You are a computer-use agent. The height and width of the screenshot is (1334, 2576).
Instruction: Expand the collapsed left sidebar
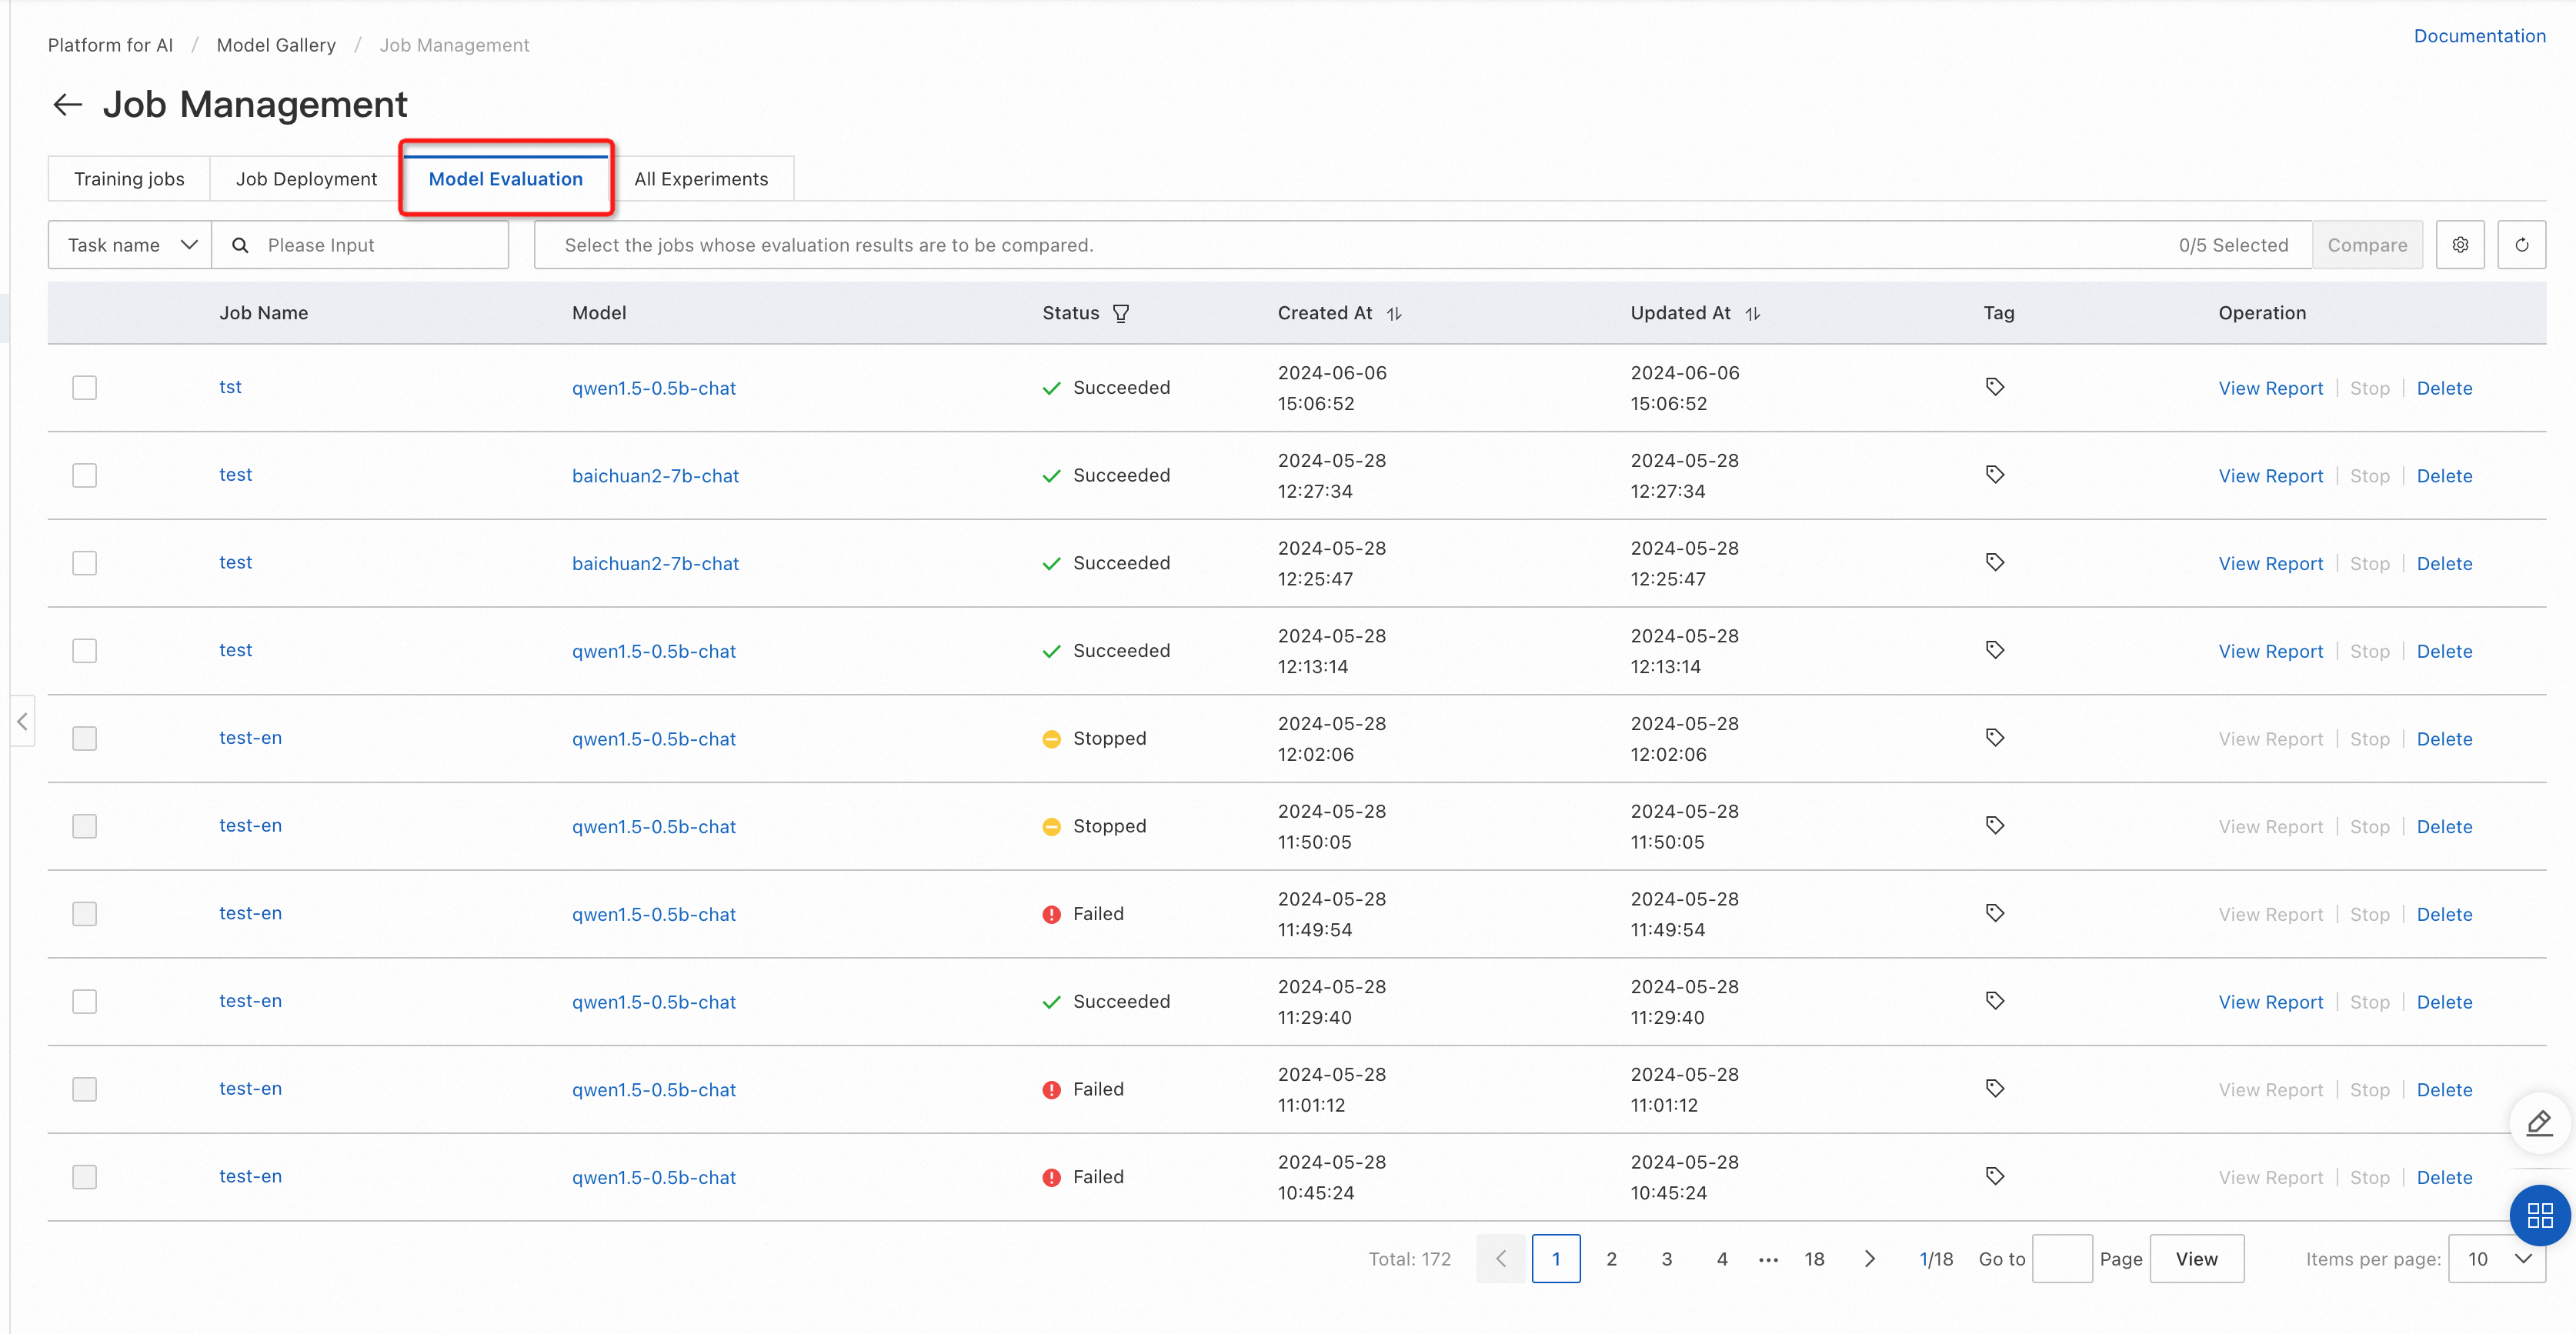22,721
